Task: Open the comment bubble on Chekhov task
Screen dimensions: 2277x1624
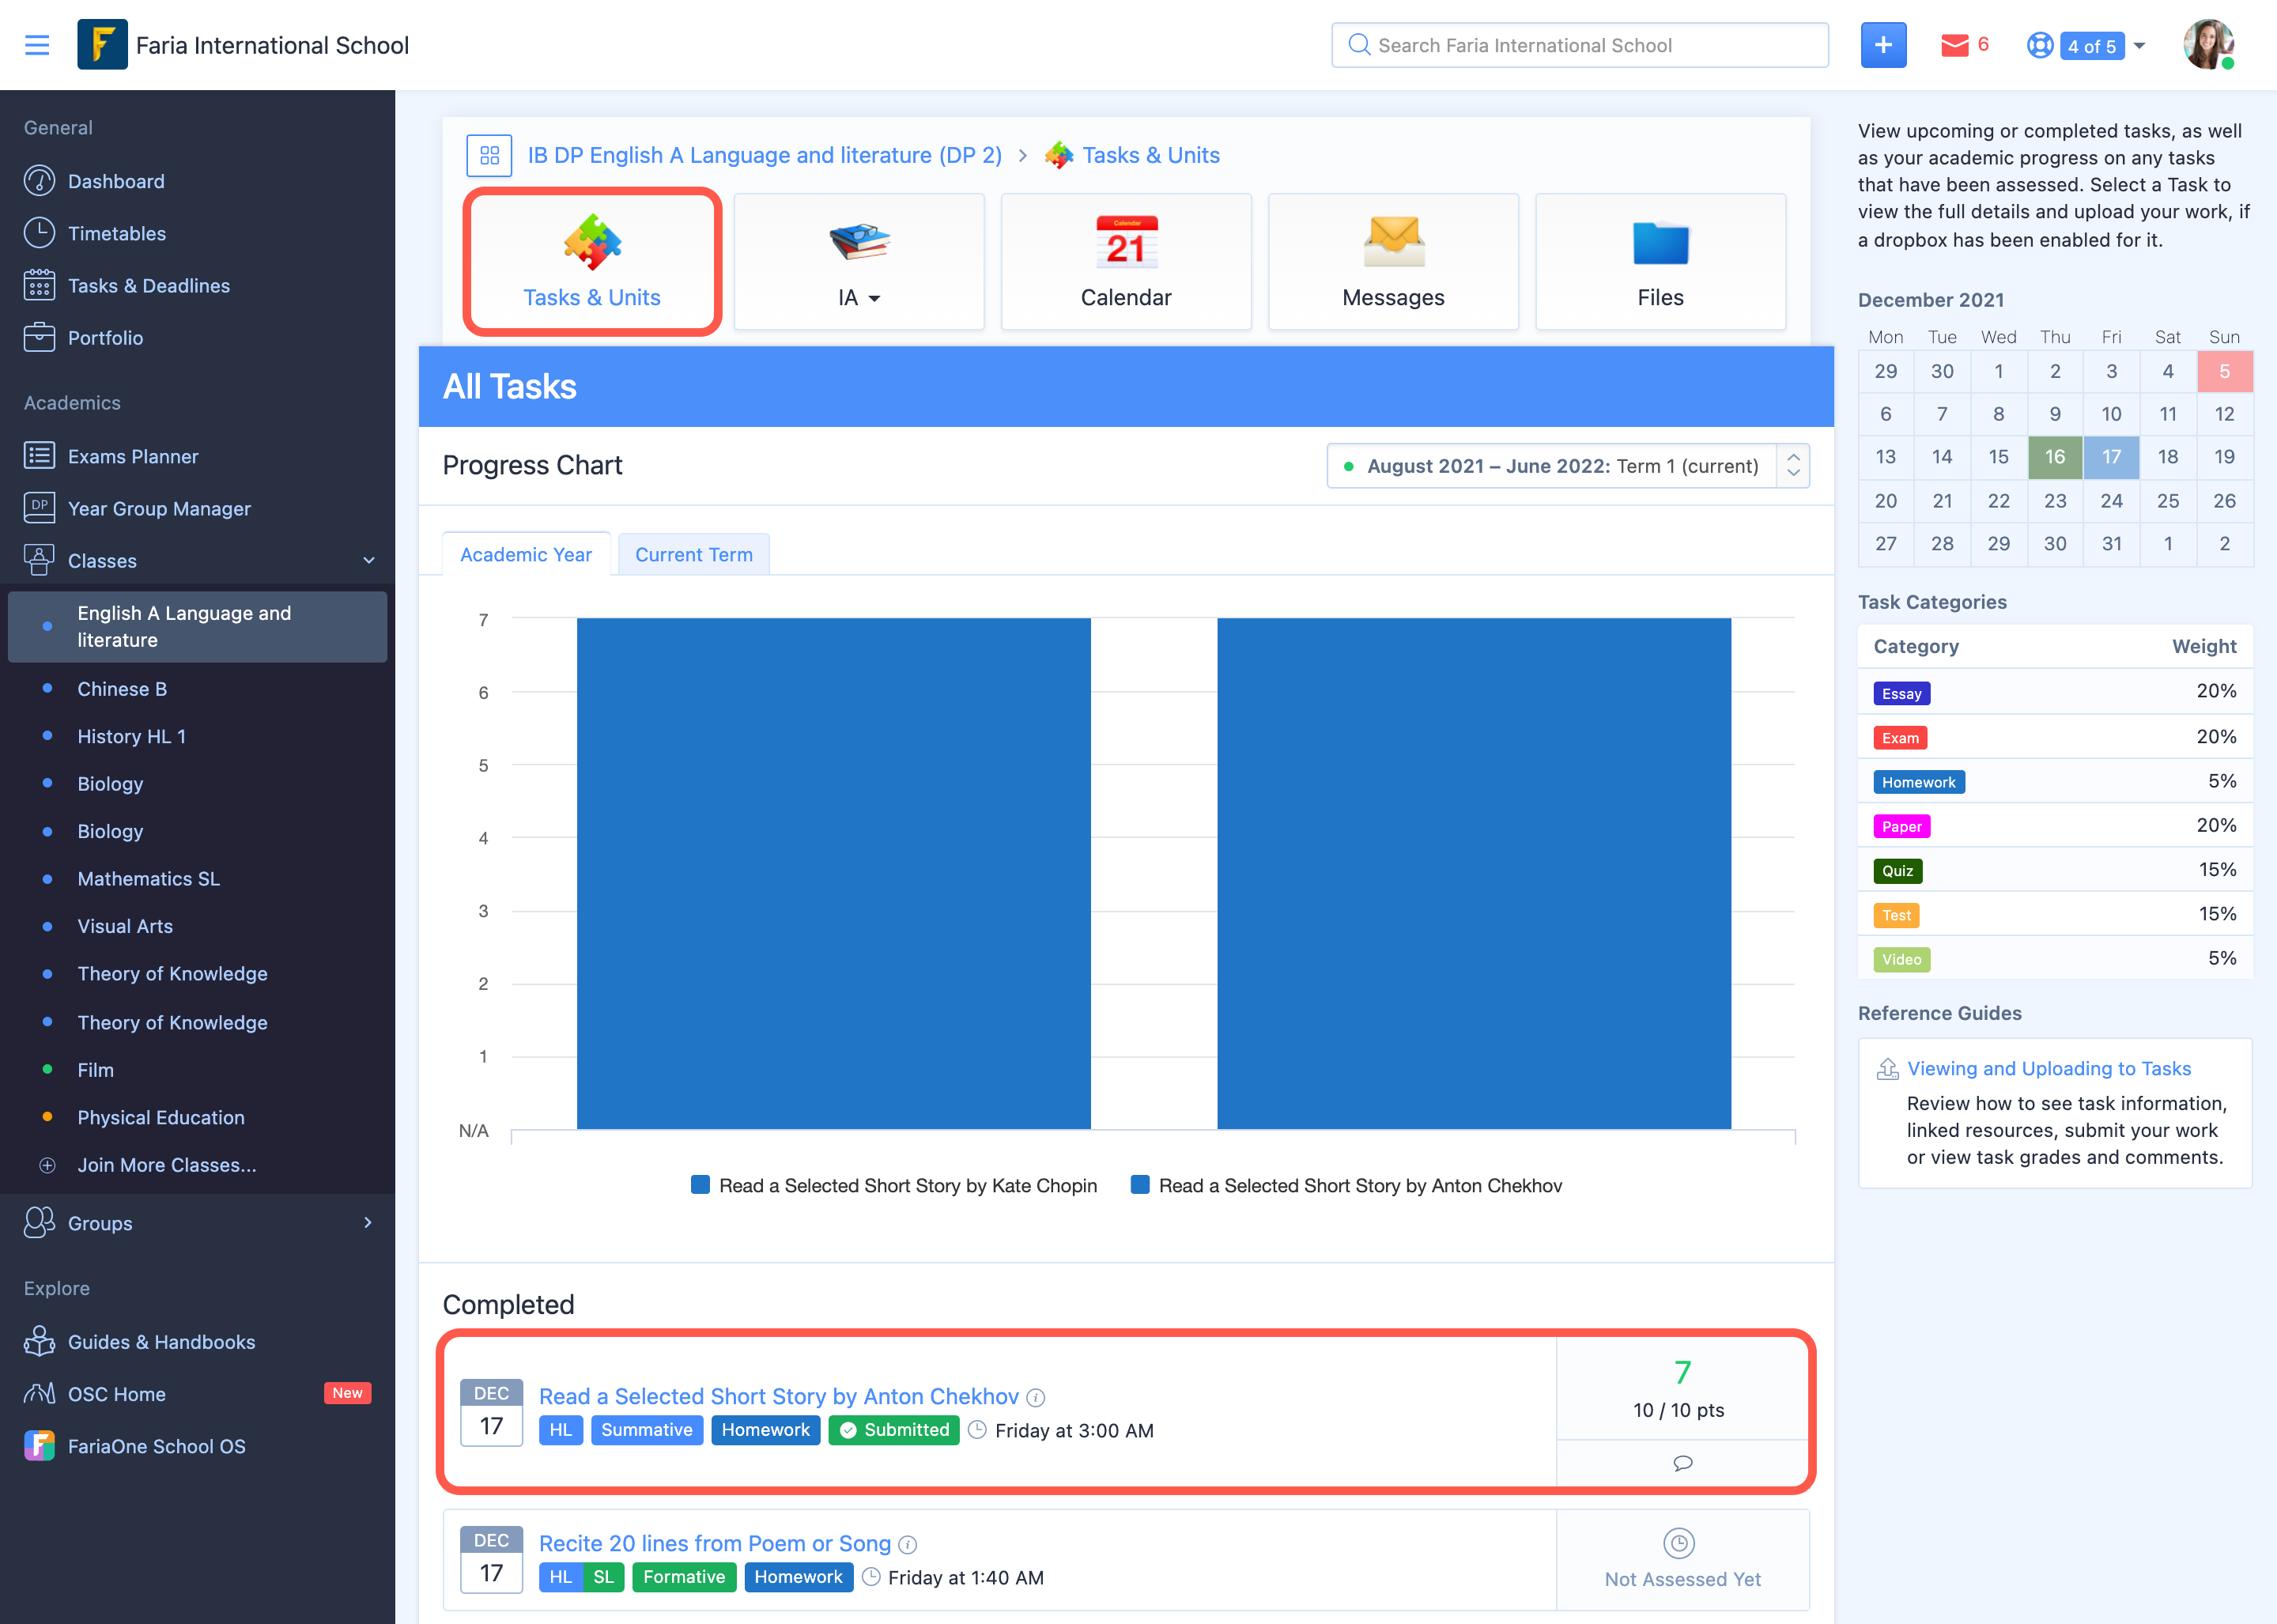Action: coord(1683,1463)
